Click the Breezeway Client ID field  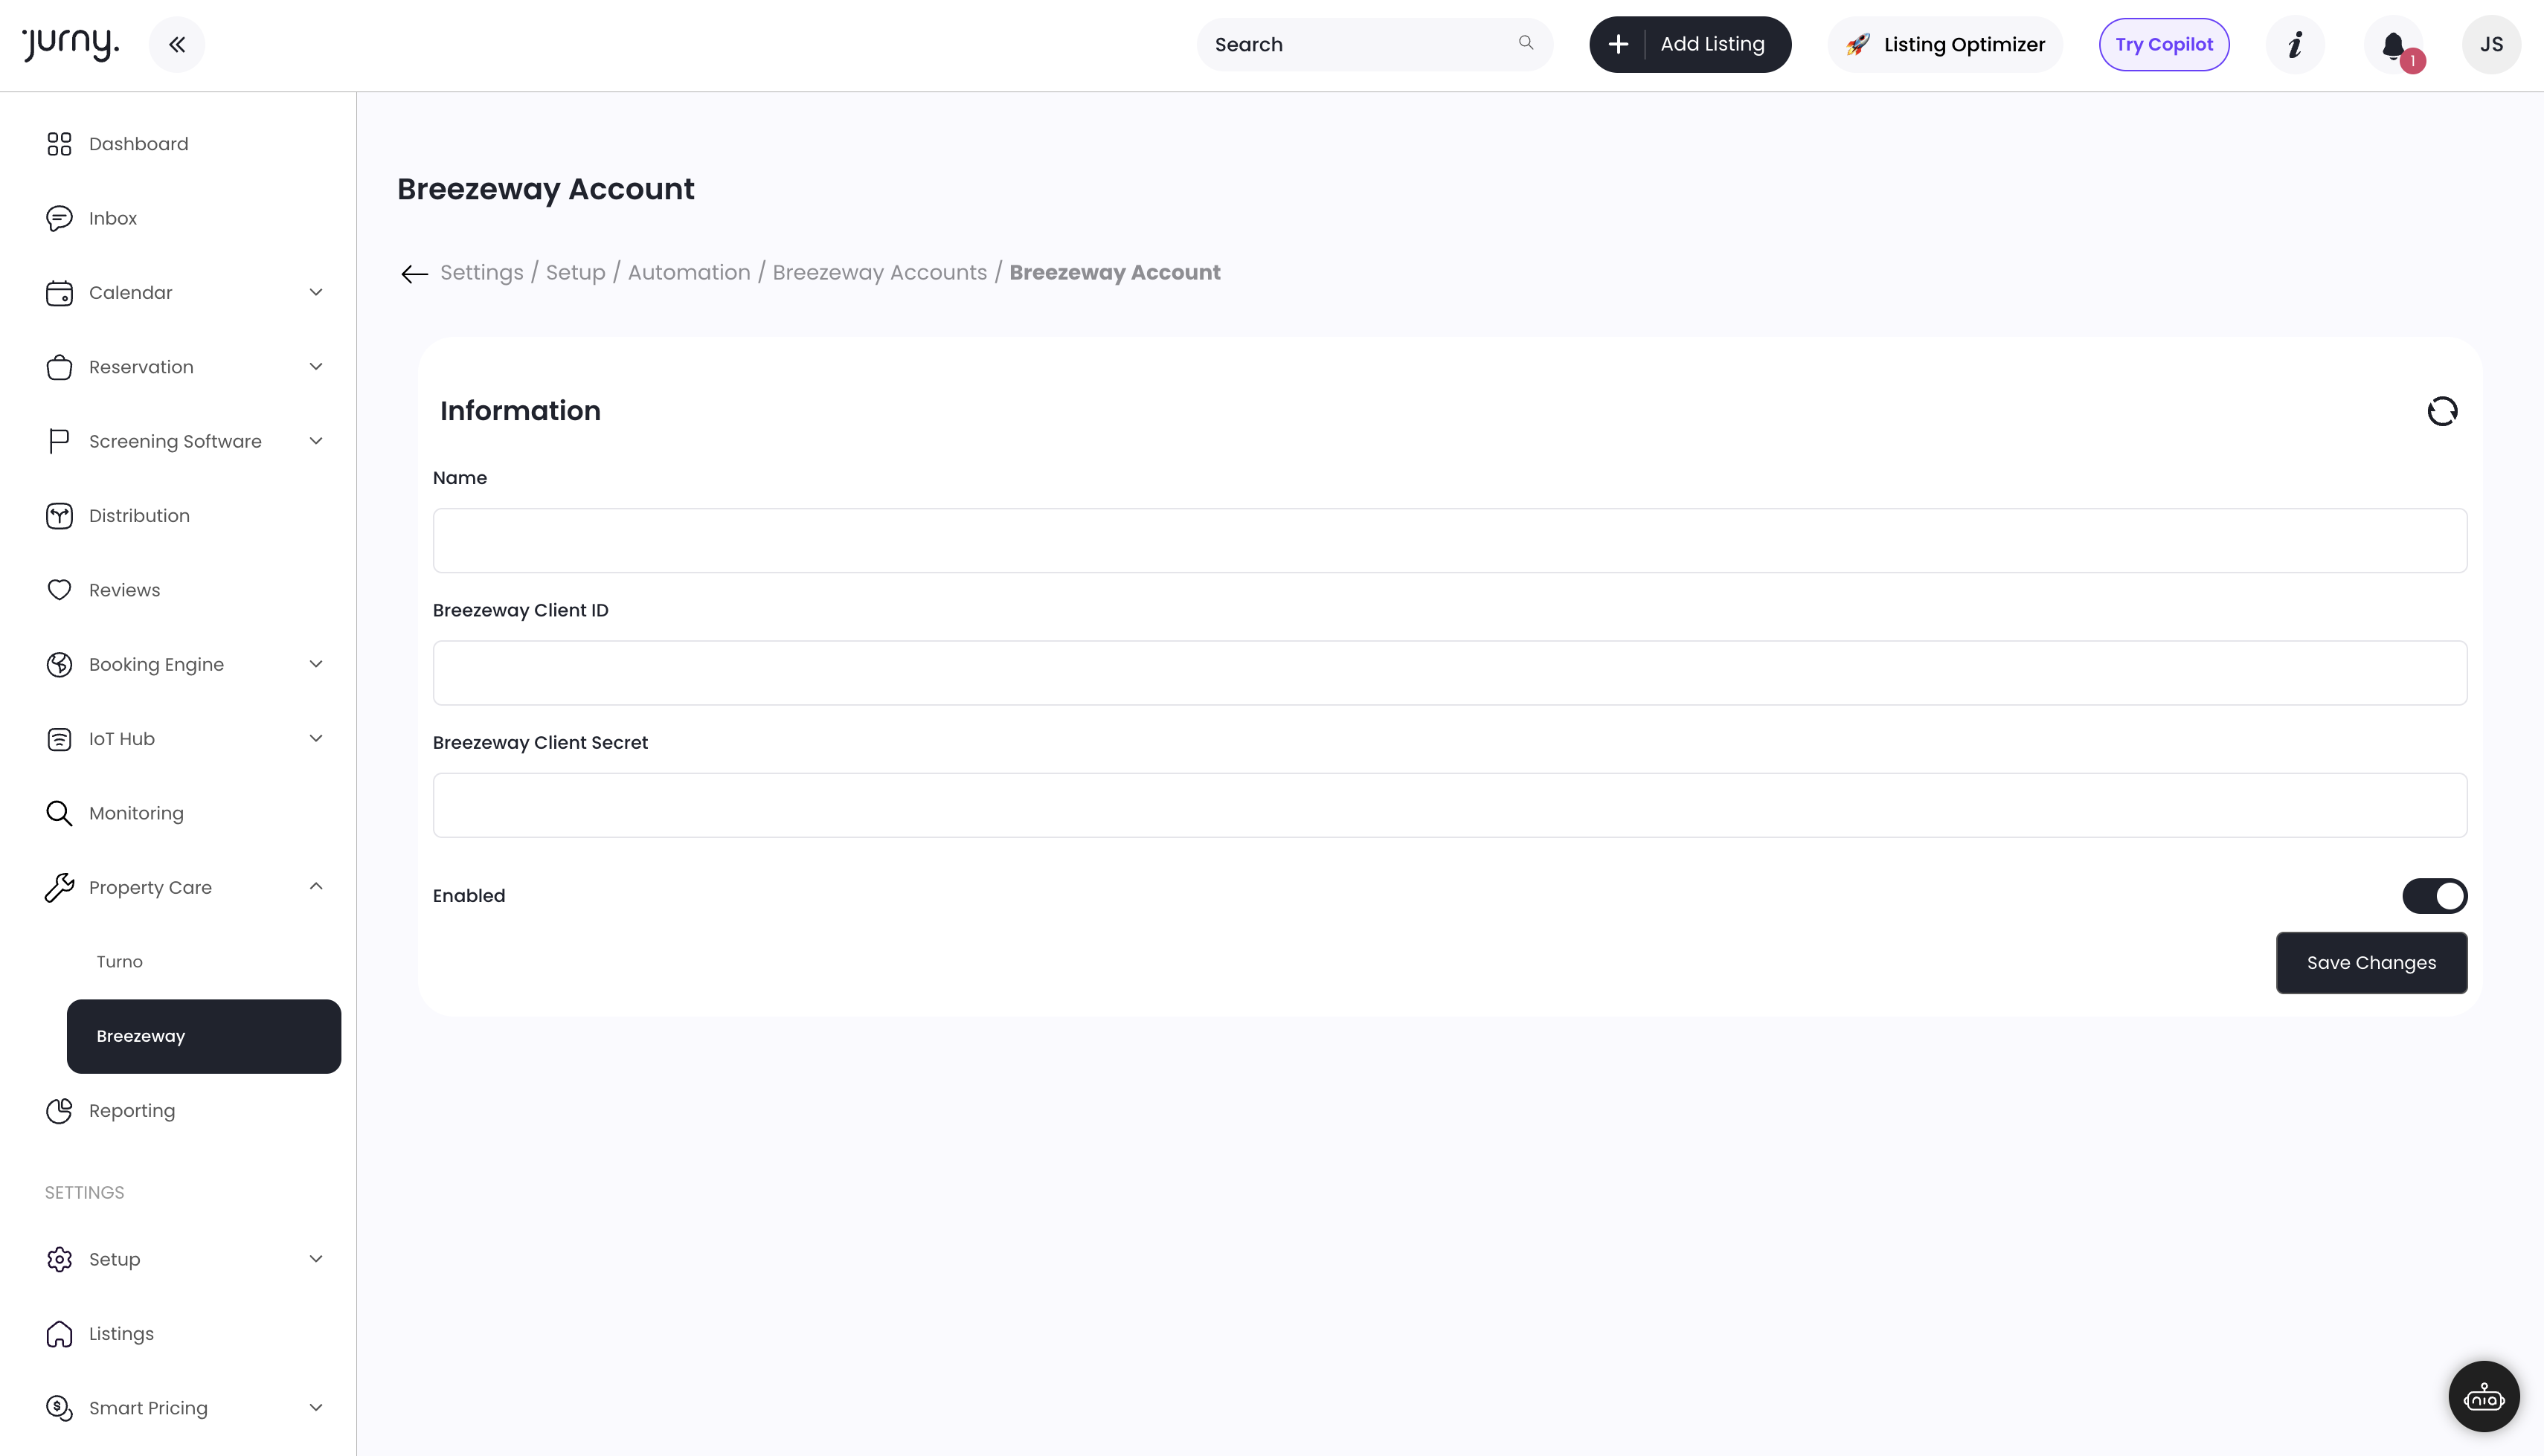coord(1449,673)
